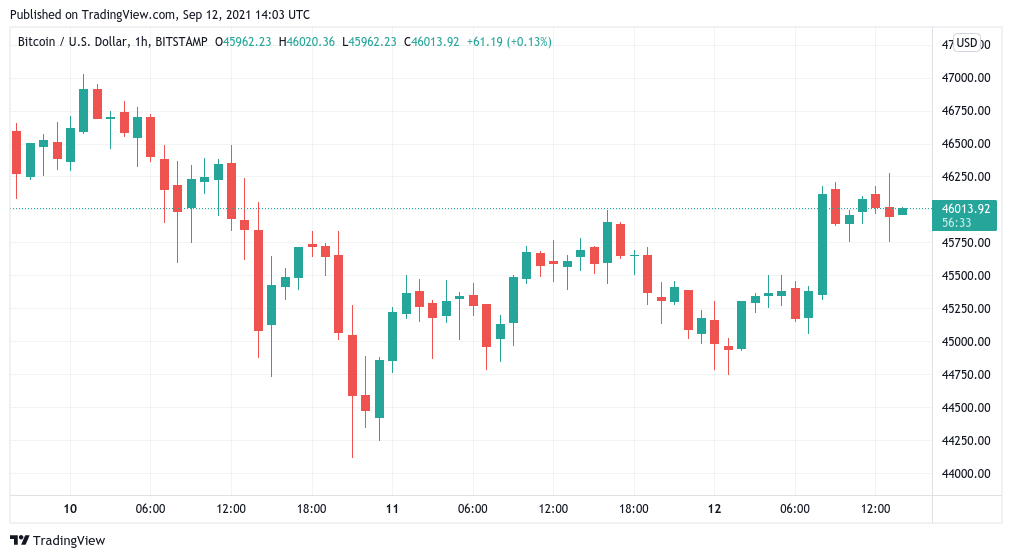Click the high value H46020.36 in header
The image size is (1012, 558).
[307, 42]
